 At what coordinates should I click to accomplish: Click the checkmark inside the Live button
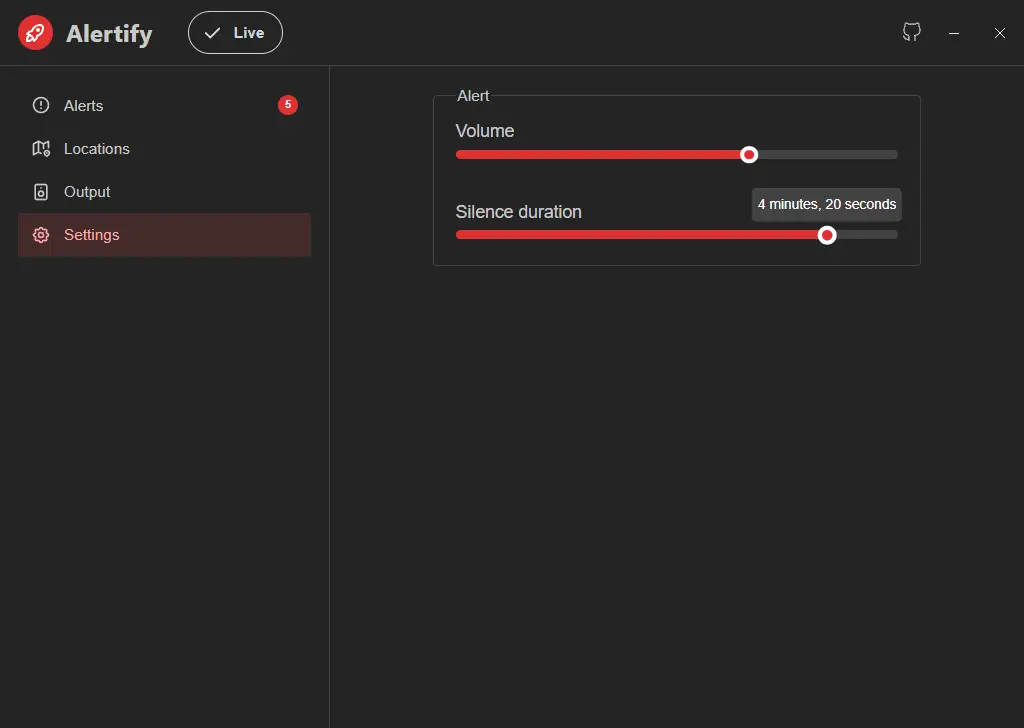pos(213,32)
